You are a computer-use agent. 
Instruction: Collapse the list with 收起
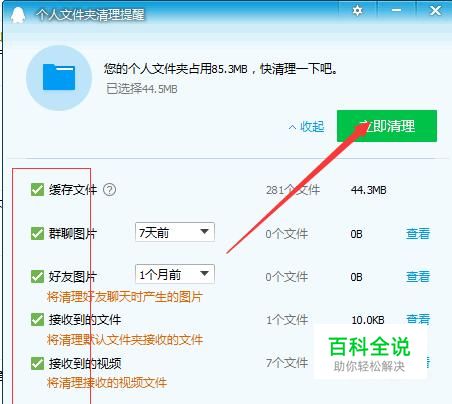(x=306, y=127)
